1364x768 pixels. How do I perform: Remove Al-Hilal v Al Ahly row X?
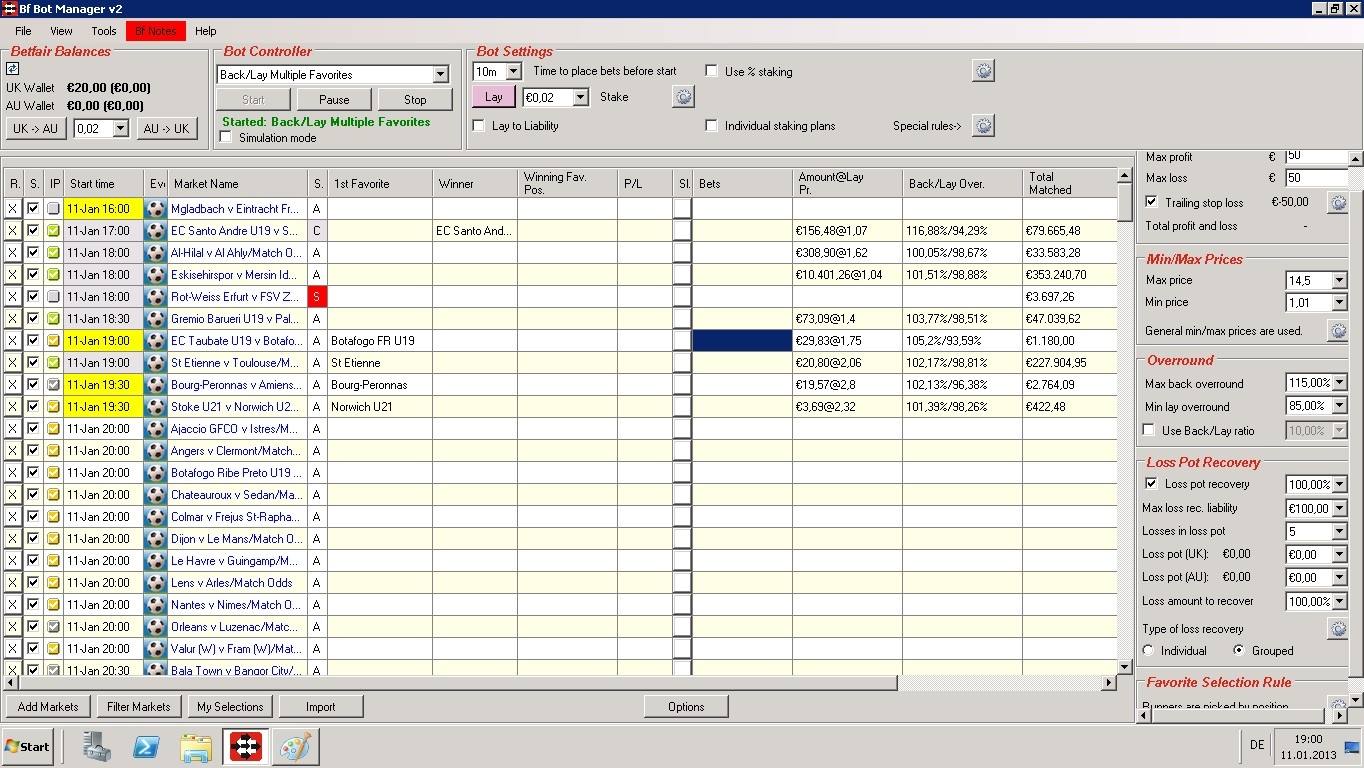coord(13,253)
